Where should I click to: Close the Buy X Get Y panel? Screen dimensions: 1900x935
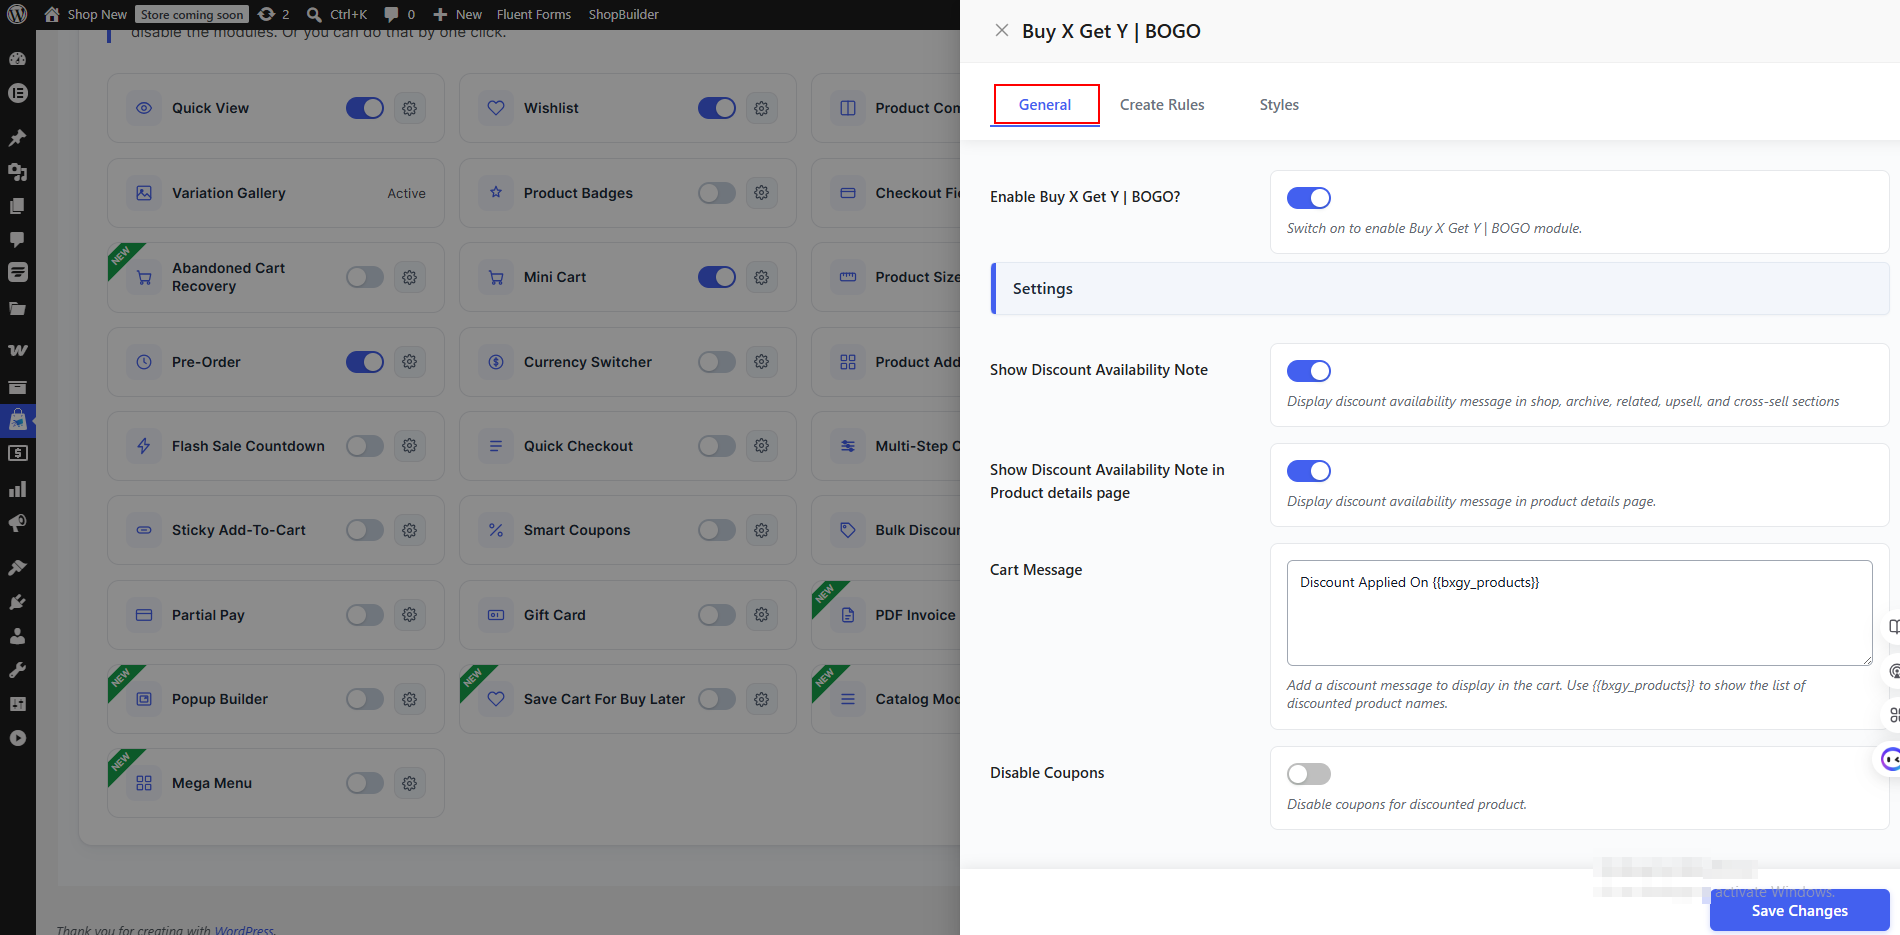click(1001, 30)
